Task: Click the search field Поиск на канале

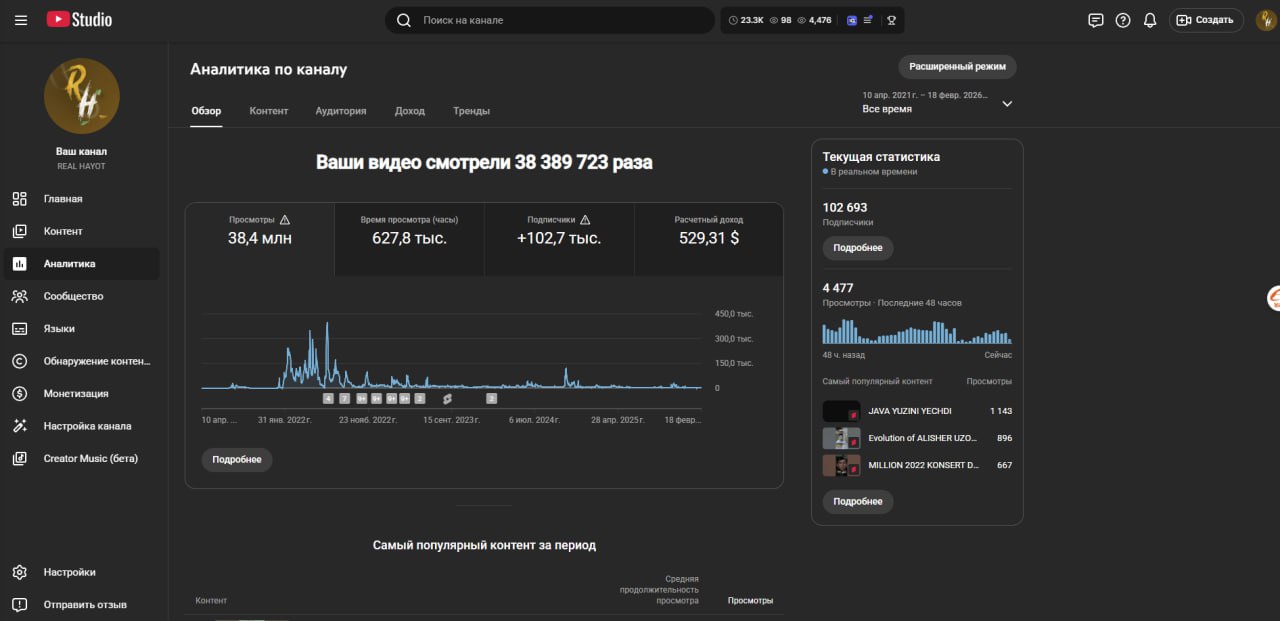Action: (x=560, y=20)
